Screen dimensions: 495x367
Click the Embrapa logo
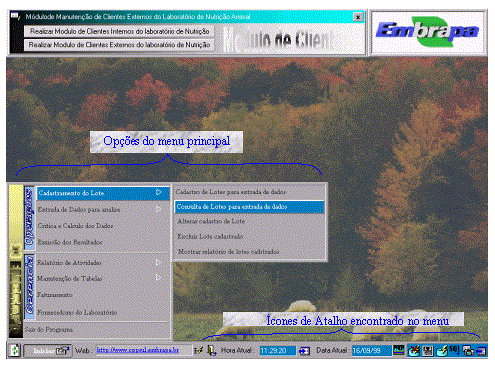click(x=428, y=32)
